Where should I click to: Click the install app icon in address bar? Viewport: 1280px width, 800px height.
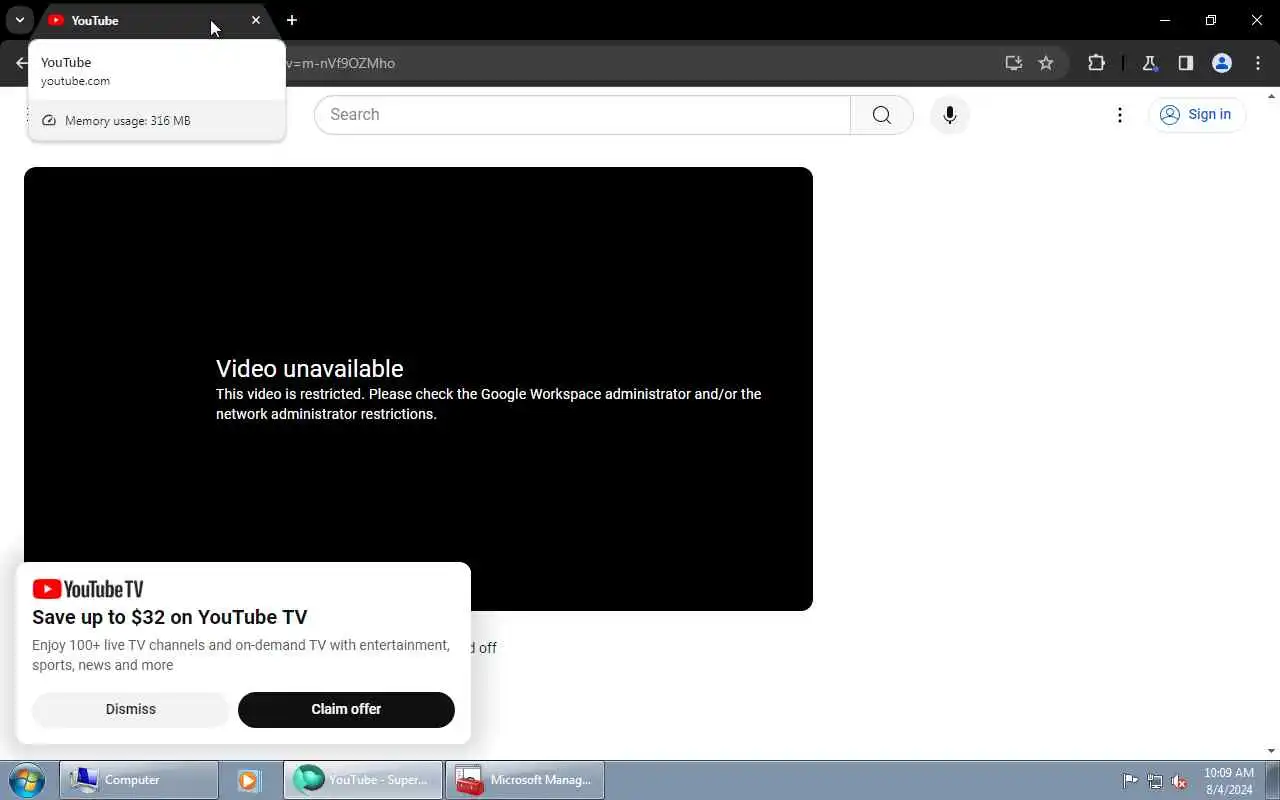(1014, 63)
